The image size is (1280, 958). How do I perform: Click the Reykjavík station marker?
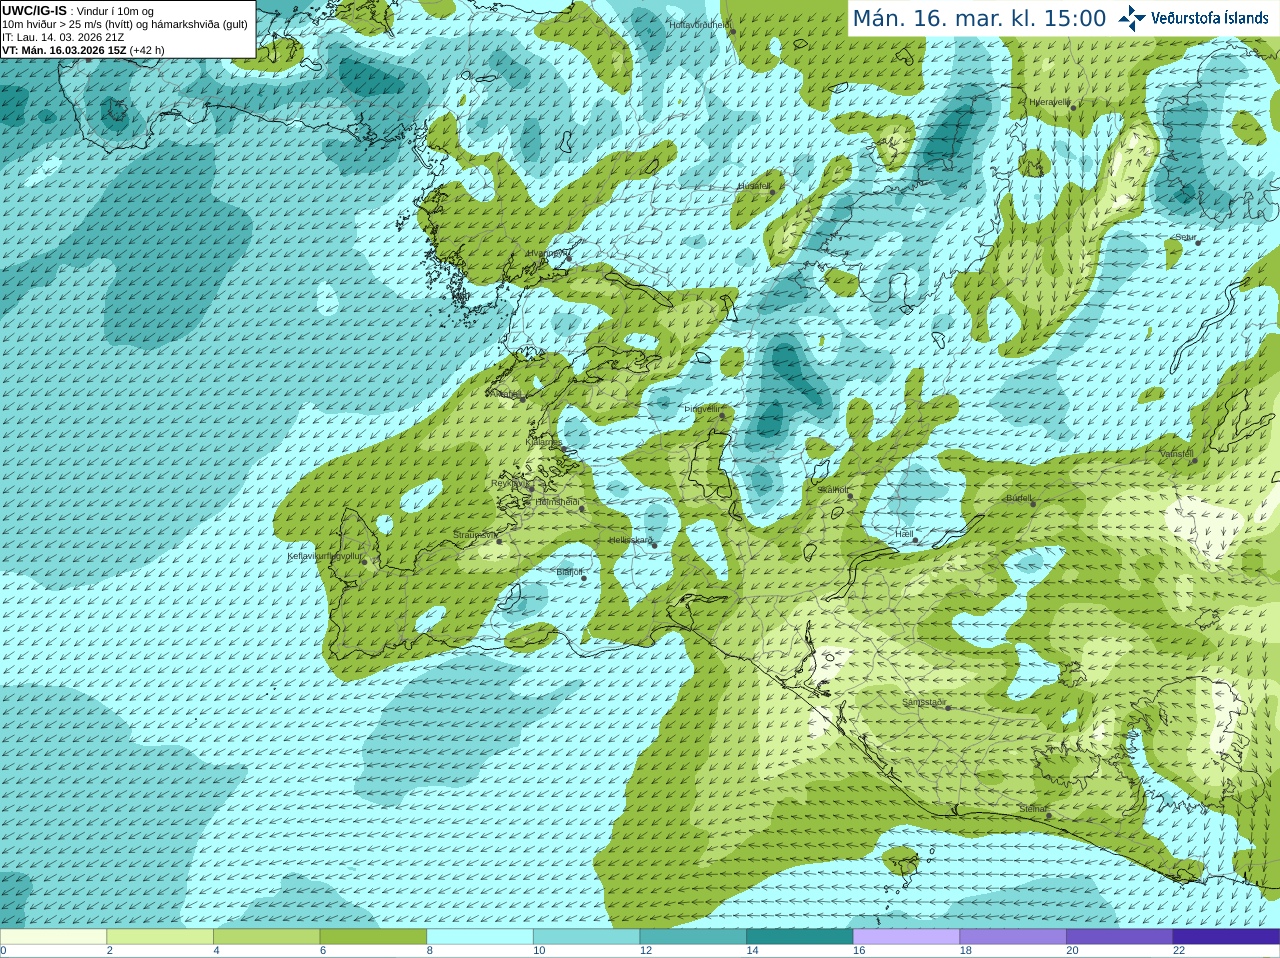click(x=532, y=487)
